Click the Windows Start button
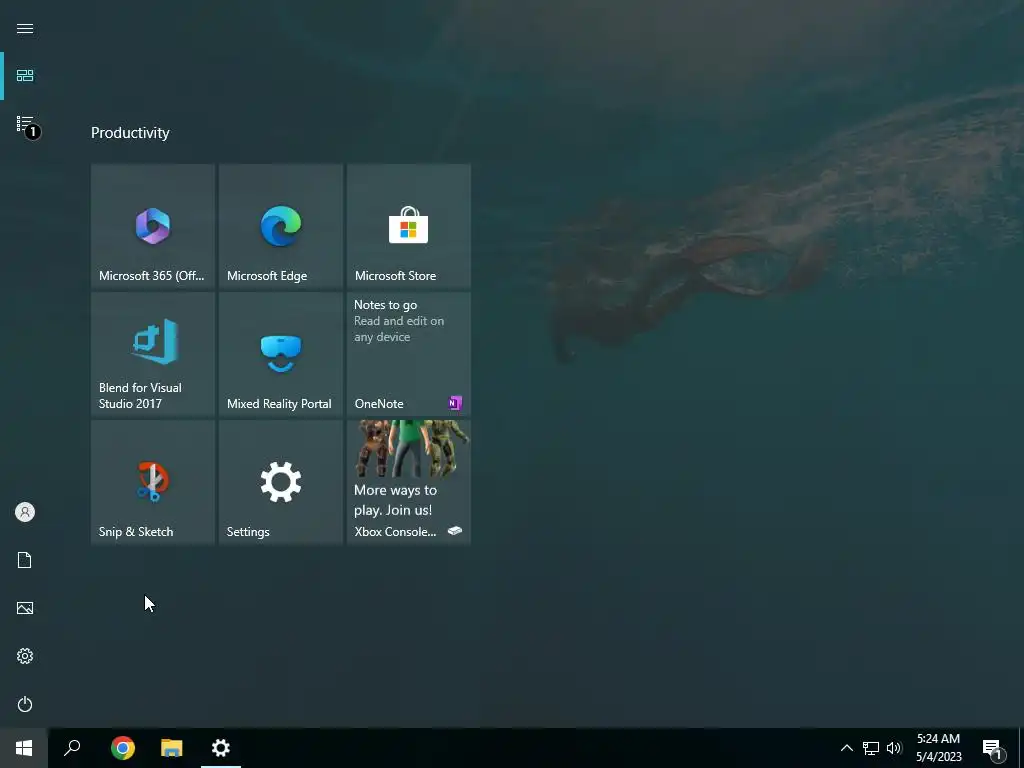The width and height of the screenshot is (1024, 768). [24, 748]
